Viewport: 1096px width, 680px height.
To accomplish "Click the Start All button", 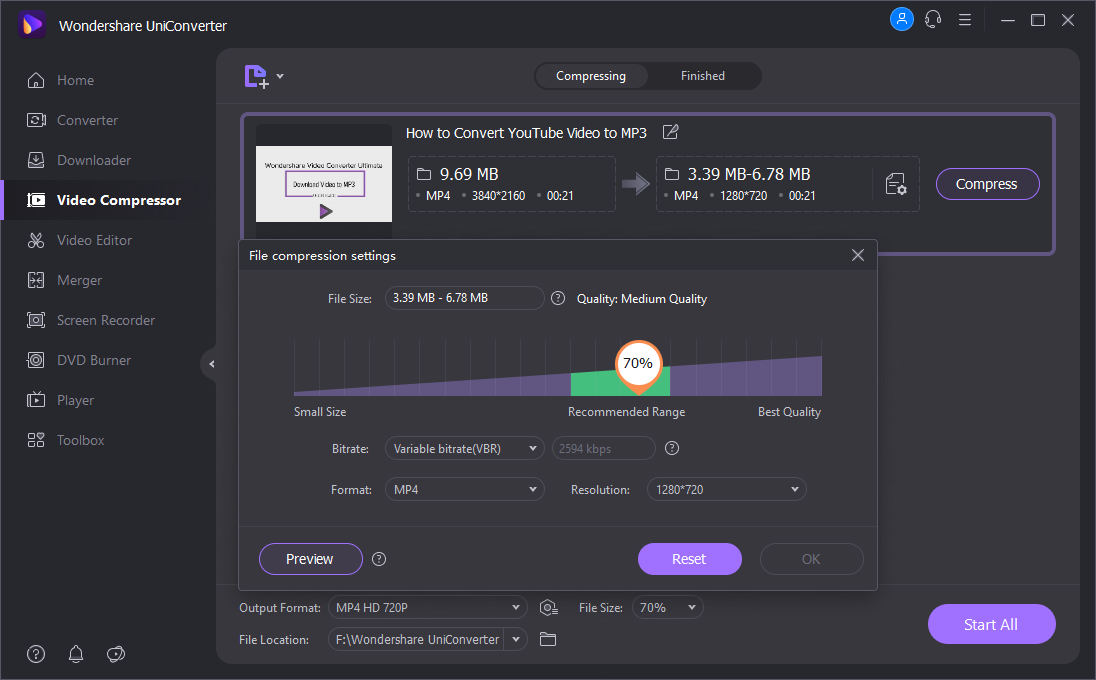I will pyautogui.click(x=991, y=624).
